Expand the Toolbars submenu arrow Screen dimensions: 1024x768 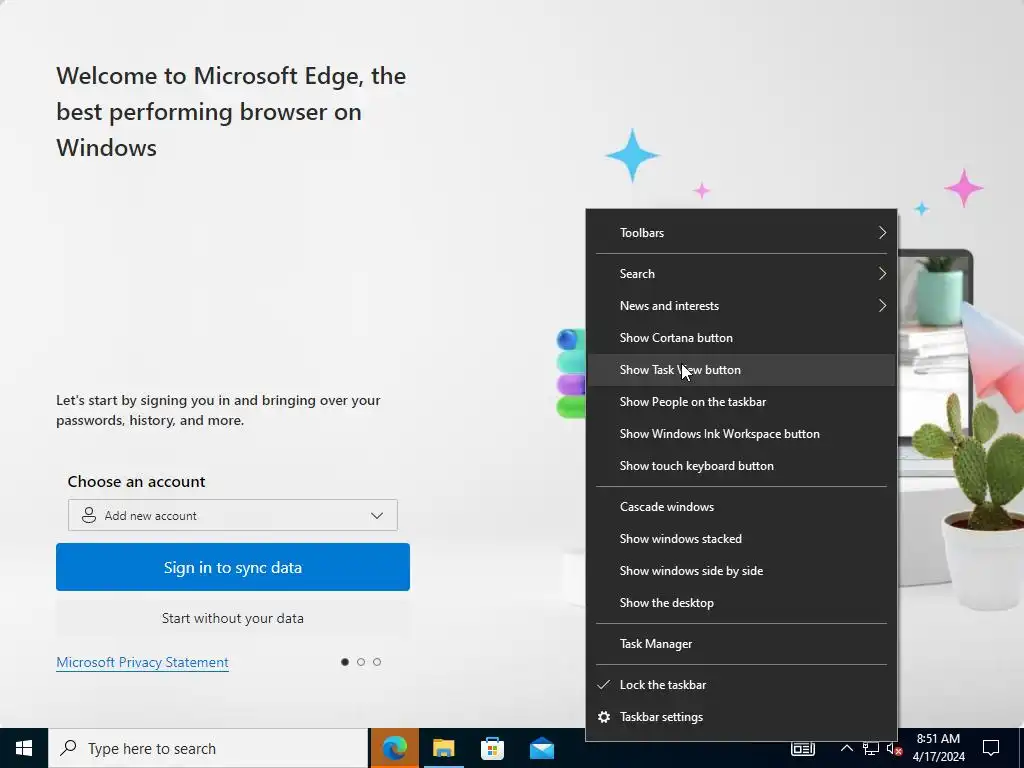(882, 232)
